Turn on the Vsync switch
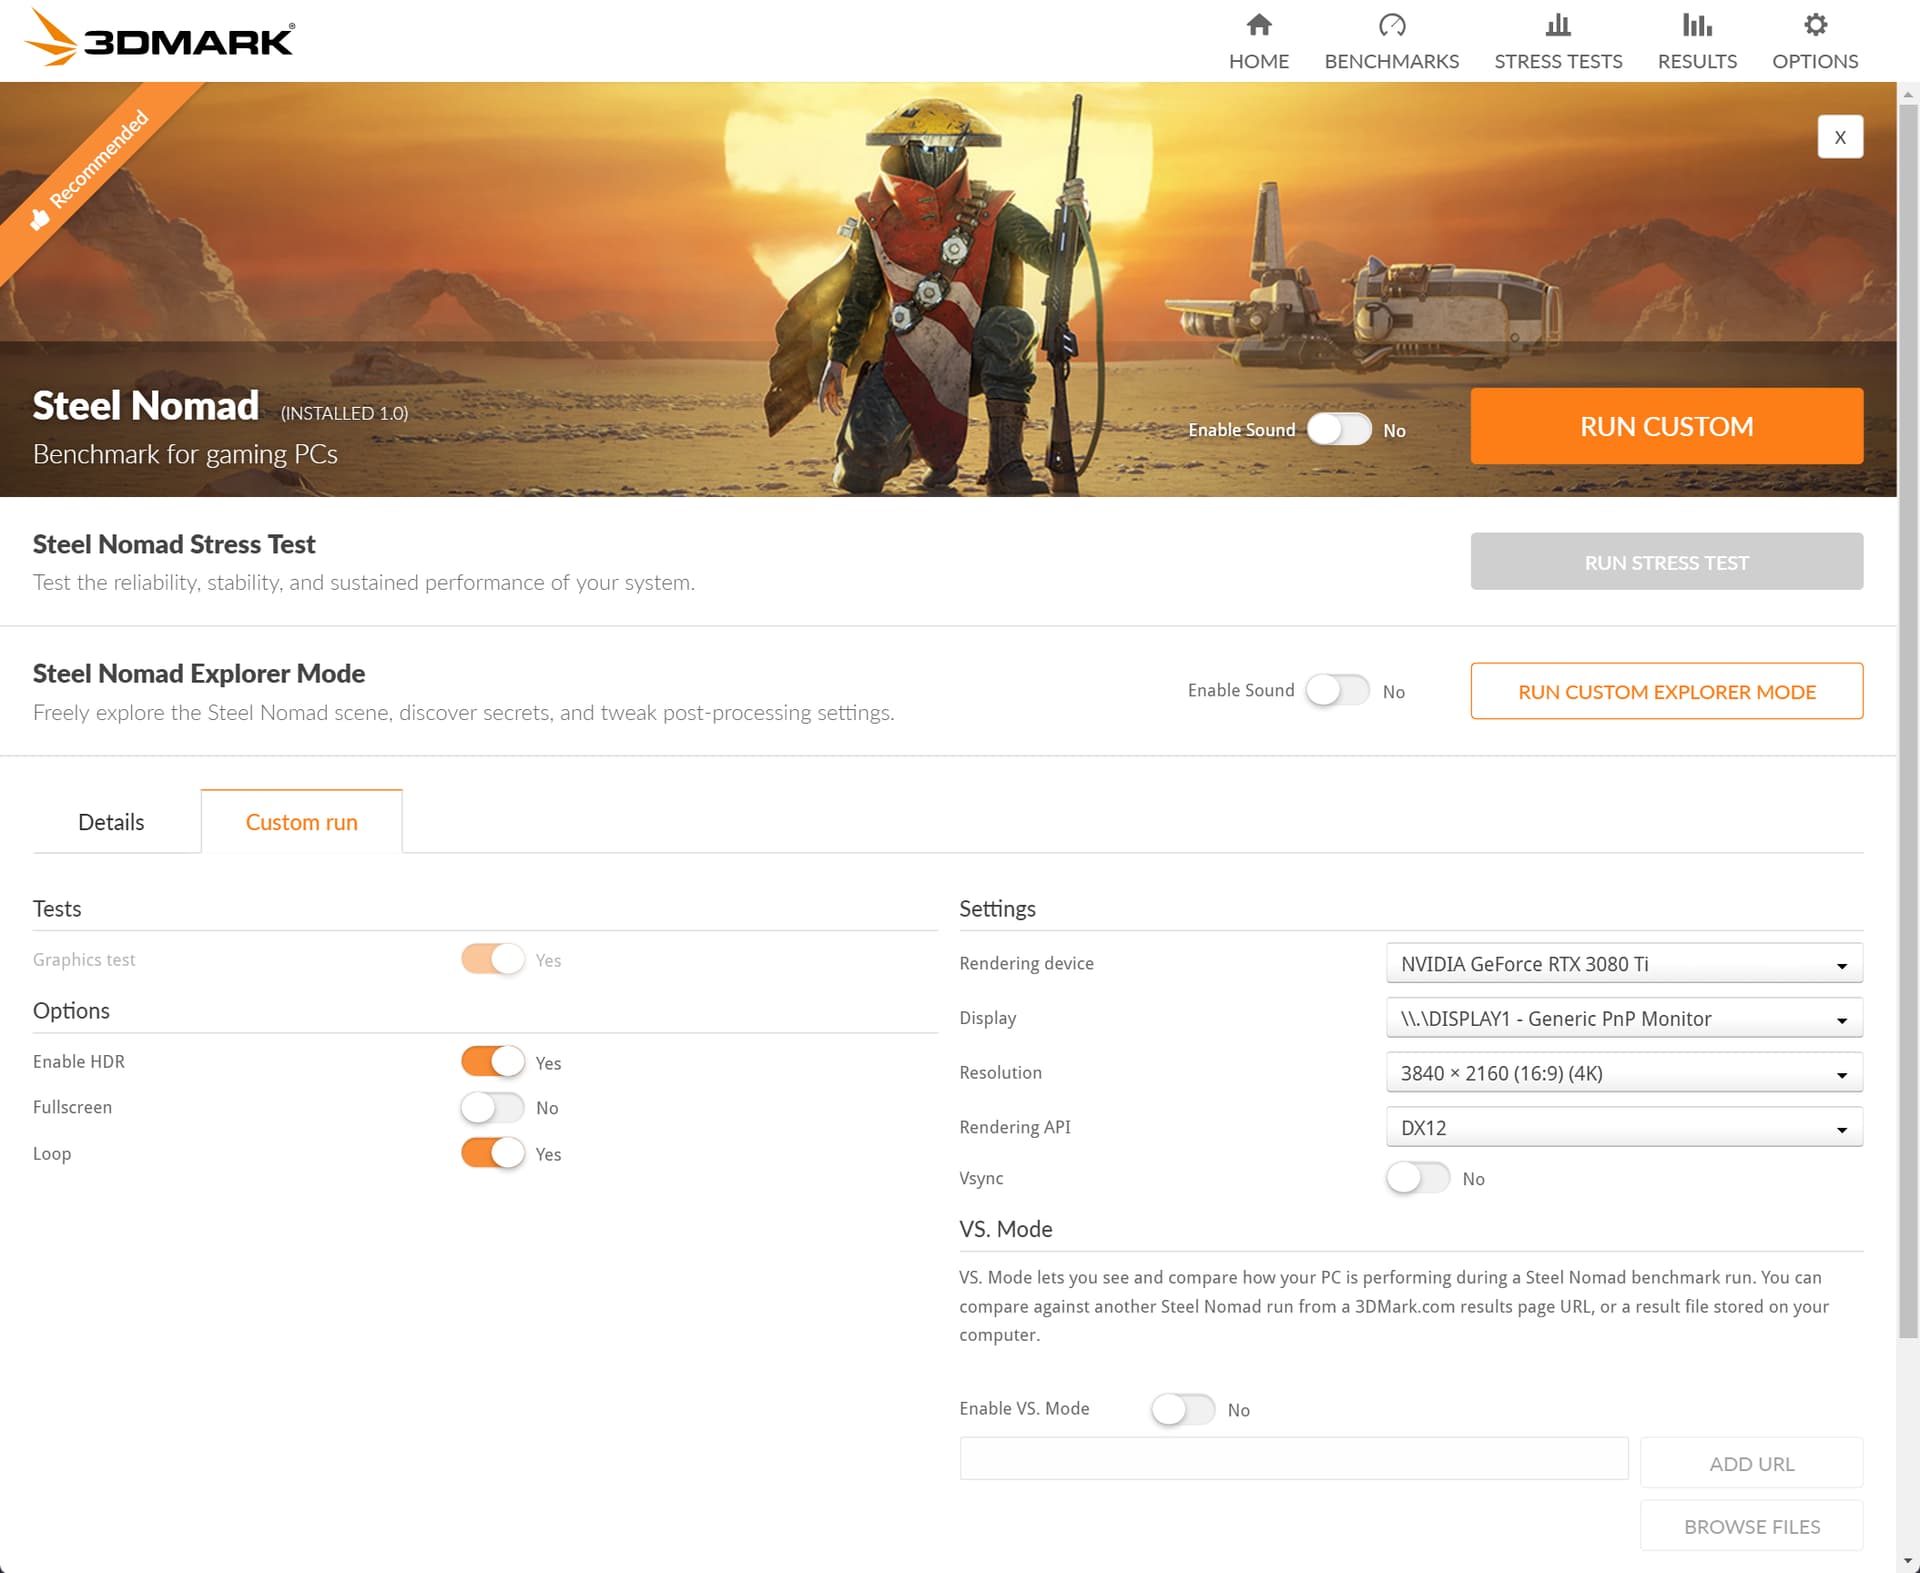 click(1418, 1178)
